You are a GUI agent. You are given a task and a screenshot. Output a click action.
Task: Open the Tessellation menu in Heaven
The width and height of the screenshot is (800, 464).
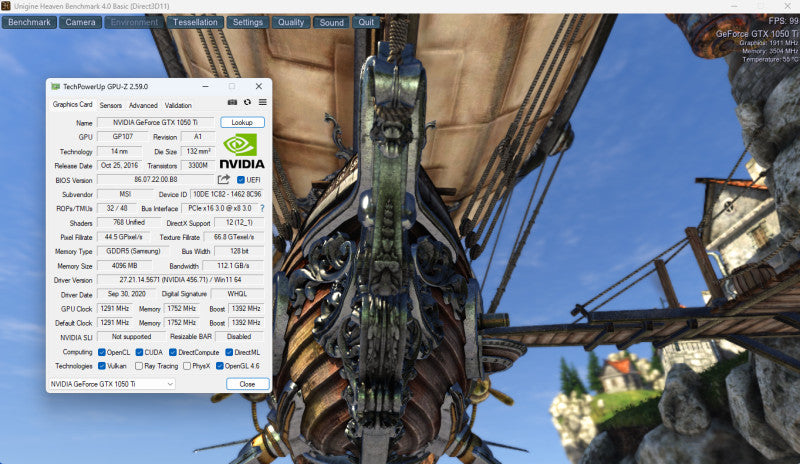tap(195, 22)
